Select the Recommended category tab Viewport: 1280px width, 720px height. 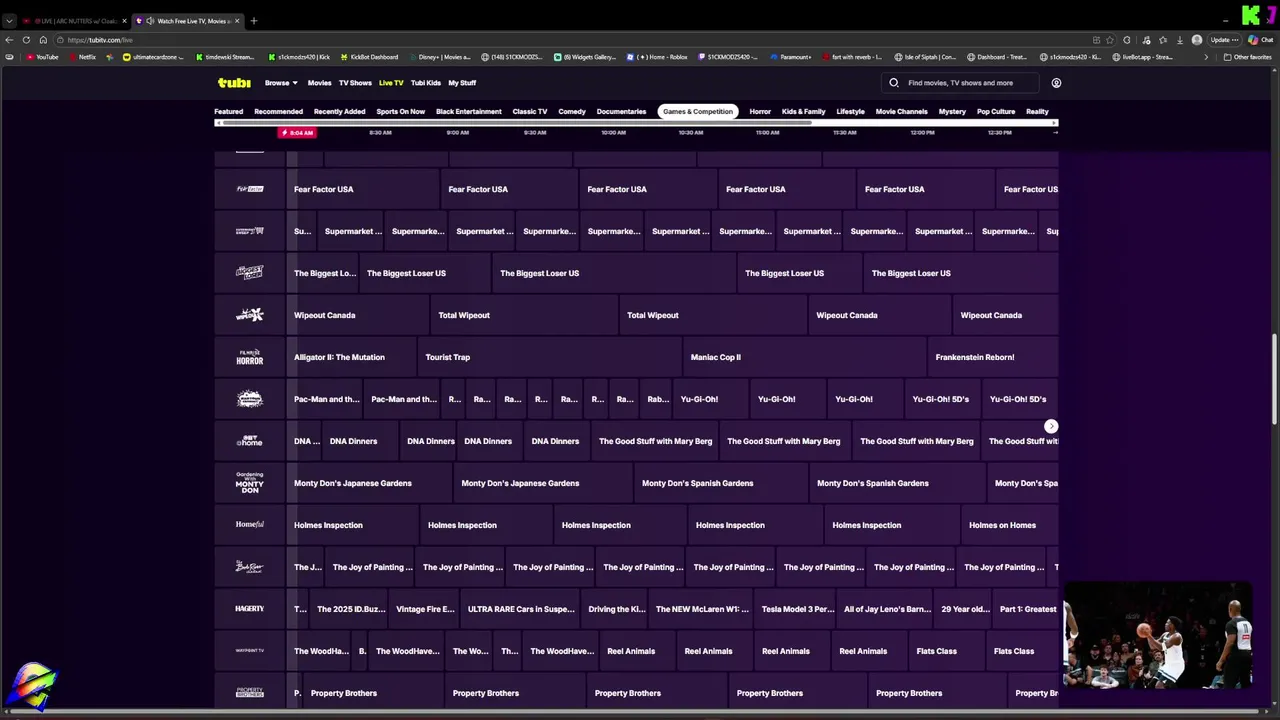pos(278,111)
